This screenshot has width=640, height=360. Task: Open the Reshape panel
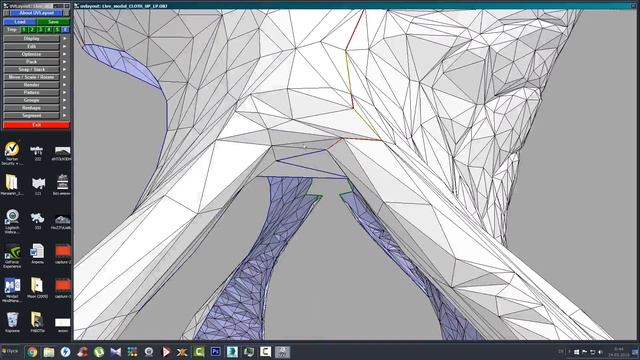tap(31, 108)
